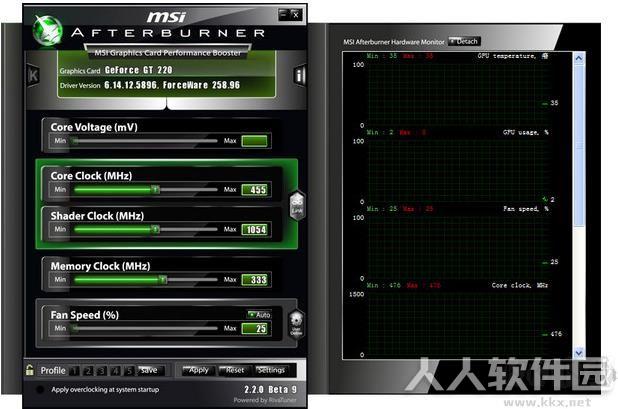Toggle the Auto fan speed button
The height and width of the screenshot is (409, 618).
[x=259, y=314]
